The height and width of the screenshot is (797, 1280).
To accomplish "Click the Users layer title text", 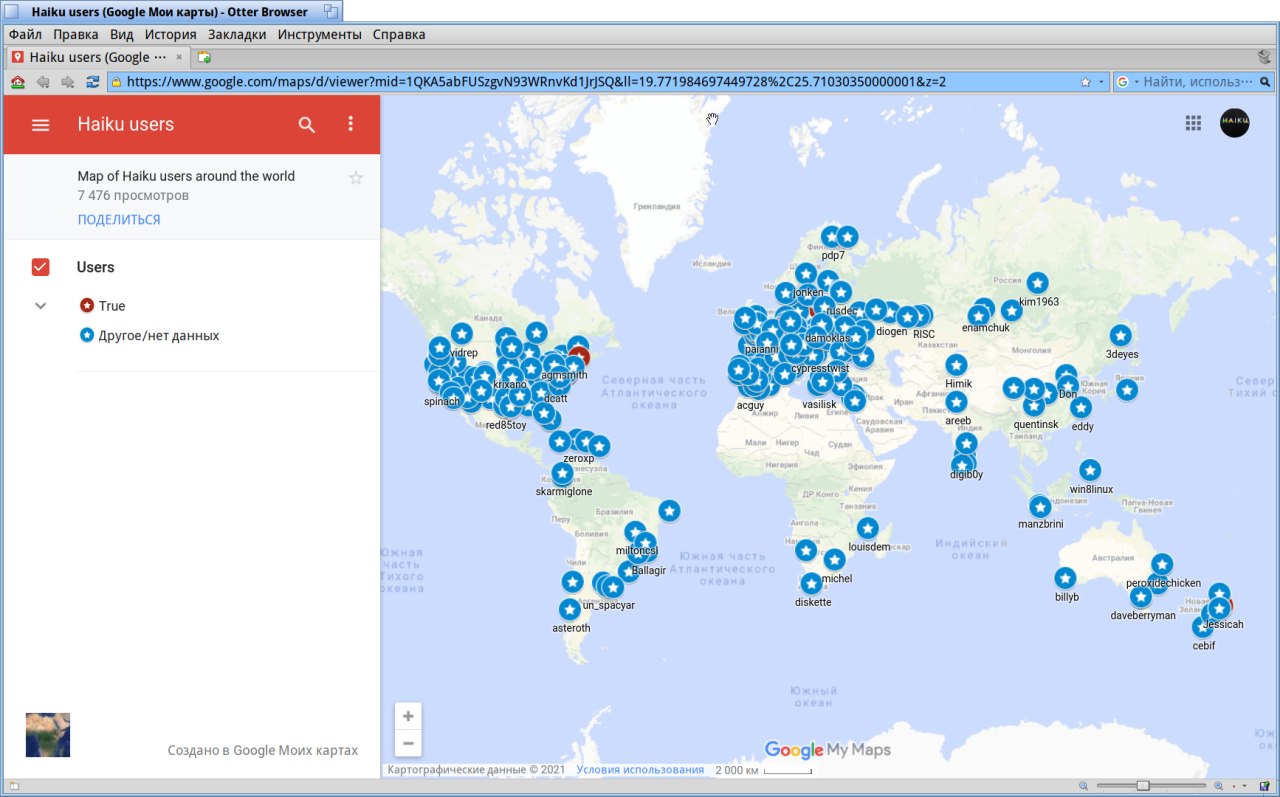I will click(96, 267).
